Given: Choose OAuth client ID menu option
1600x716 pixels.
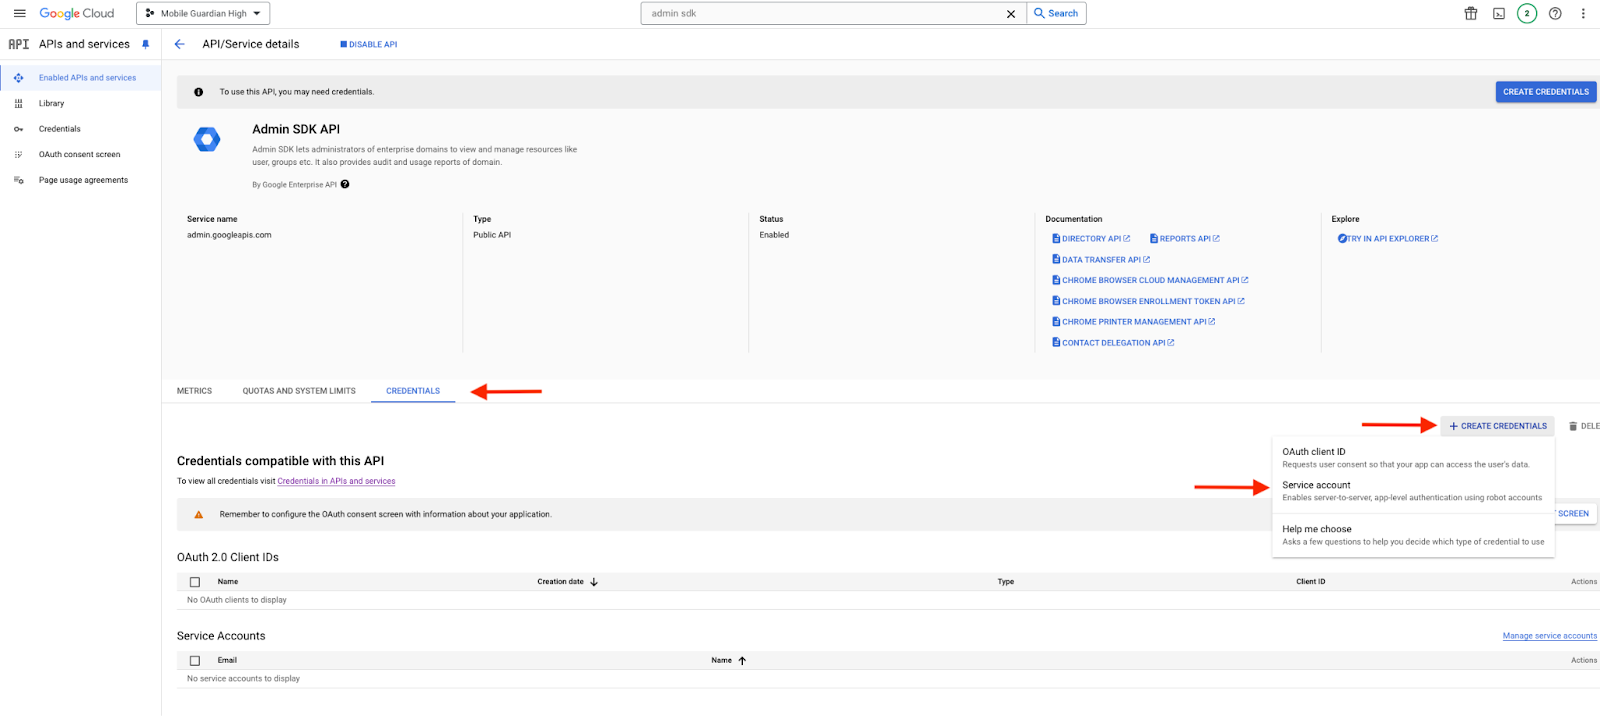Looking at the screenshot, I should click(x=1314, y=452).
